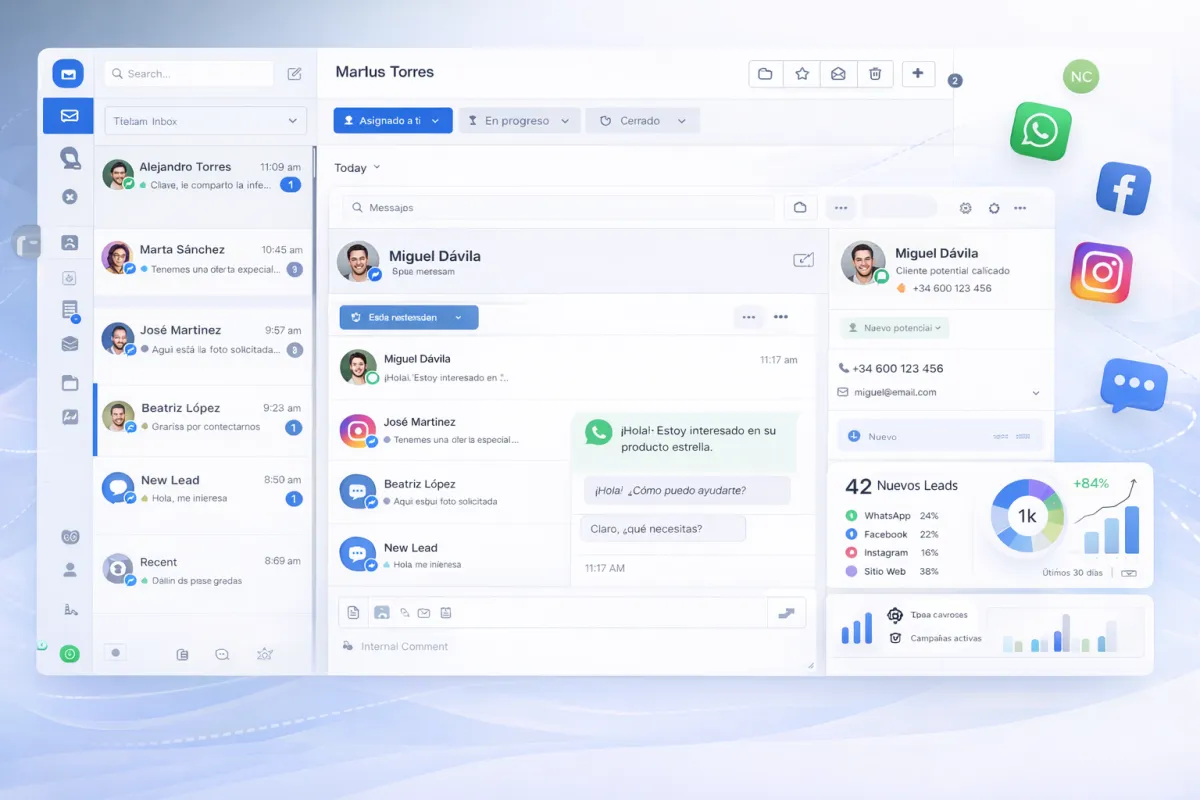Open the Cerrado dropdown

(643, 121)
